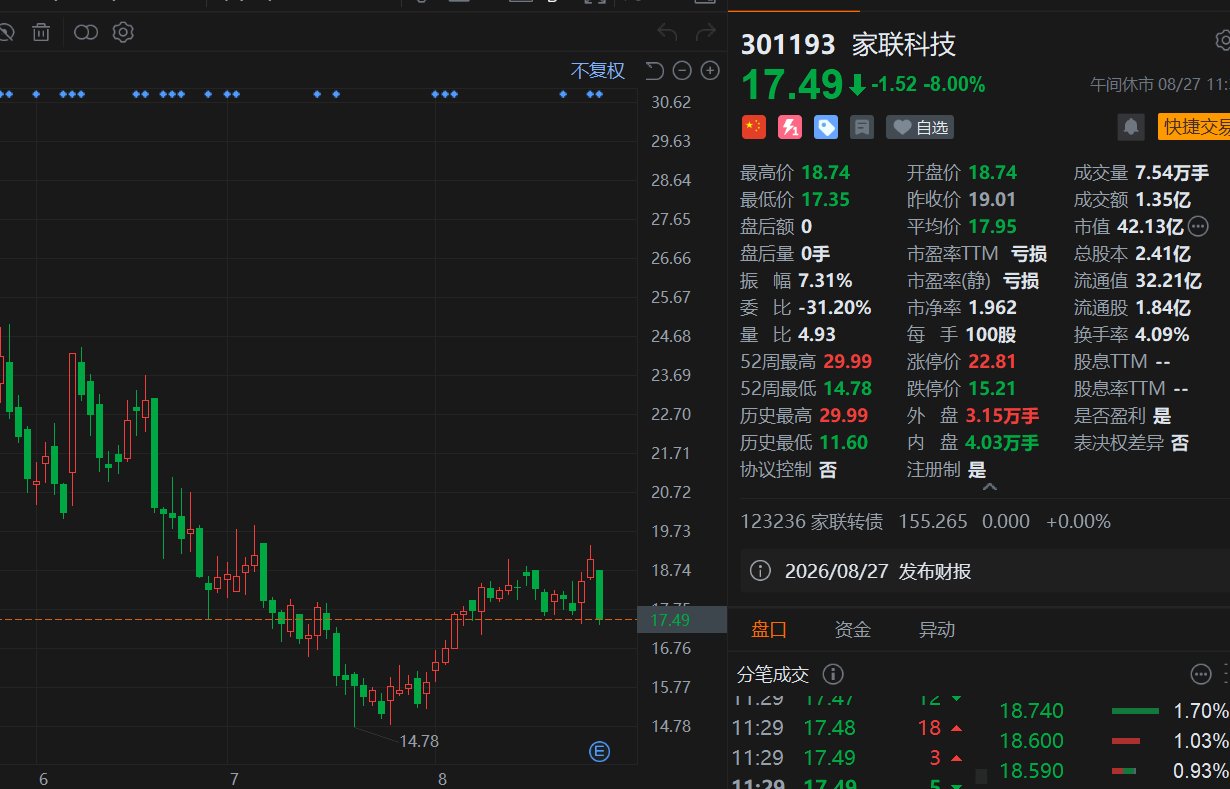The height and width of the screenshot is (789, 1230).
Task: Click the China flag market icon
Action: pyautogui.click(x=753, y=127)
